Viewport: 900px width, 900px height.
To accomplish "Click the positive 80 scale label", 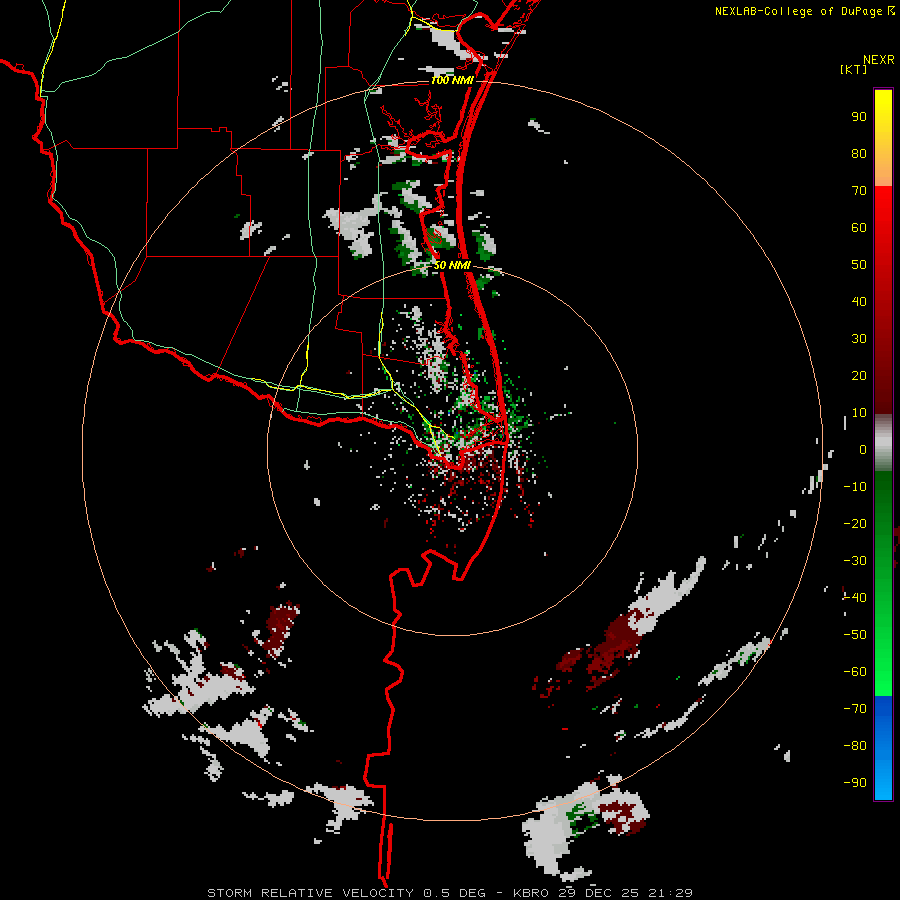I will [859, 154].
